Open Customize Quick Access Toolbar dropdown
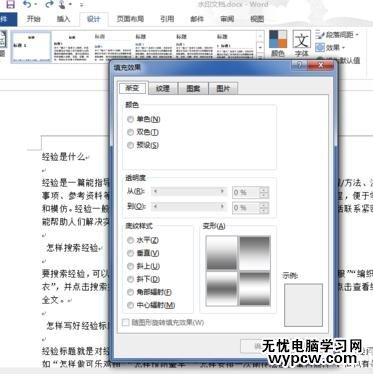The image size is (373, 374). 82,5
